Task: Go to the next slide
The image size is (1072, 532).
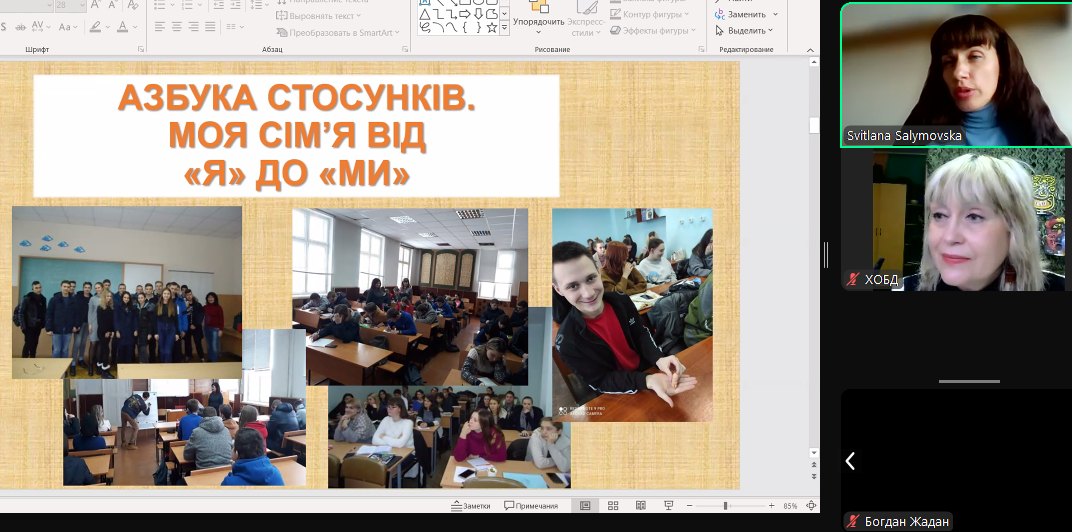Action: pyautogui.click(x=814, y=477)
